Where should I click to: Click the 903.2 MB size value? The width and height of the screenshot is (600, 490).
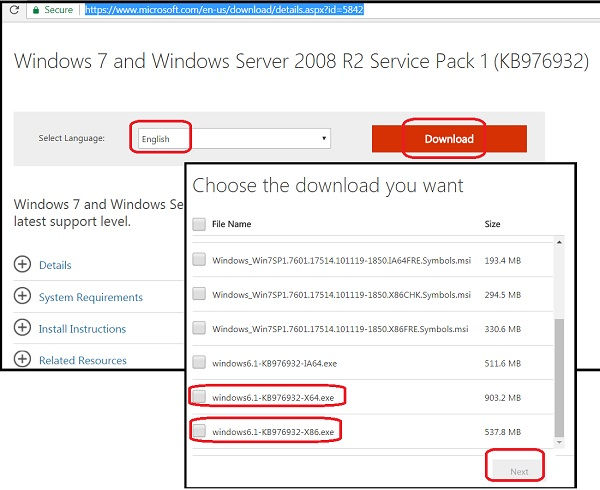(x=502, y=398)
